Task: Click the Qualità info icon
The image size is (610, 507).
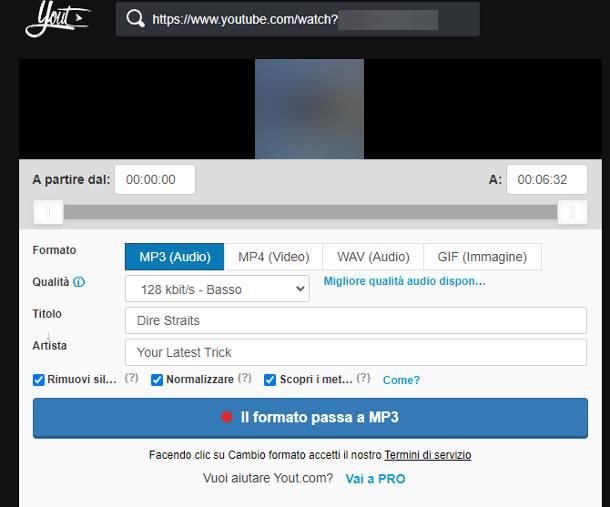Action: click(79, 282)
